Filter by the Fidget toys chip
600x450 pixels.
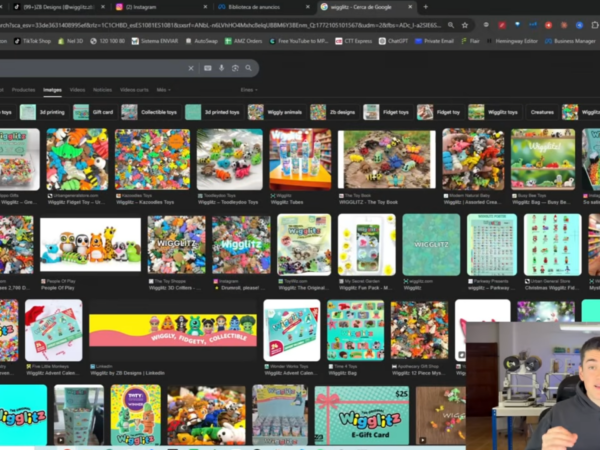388,112
